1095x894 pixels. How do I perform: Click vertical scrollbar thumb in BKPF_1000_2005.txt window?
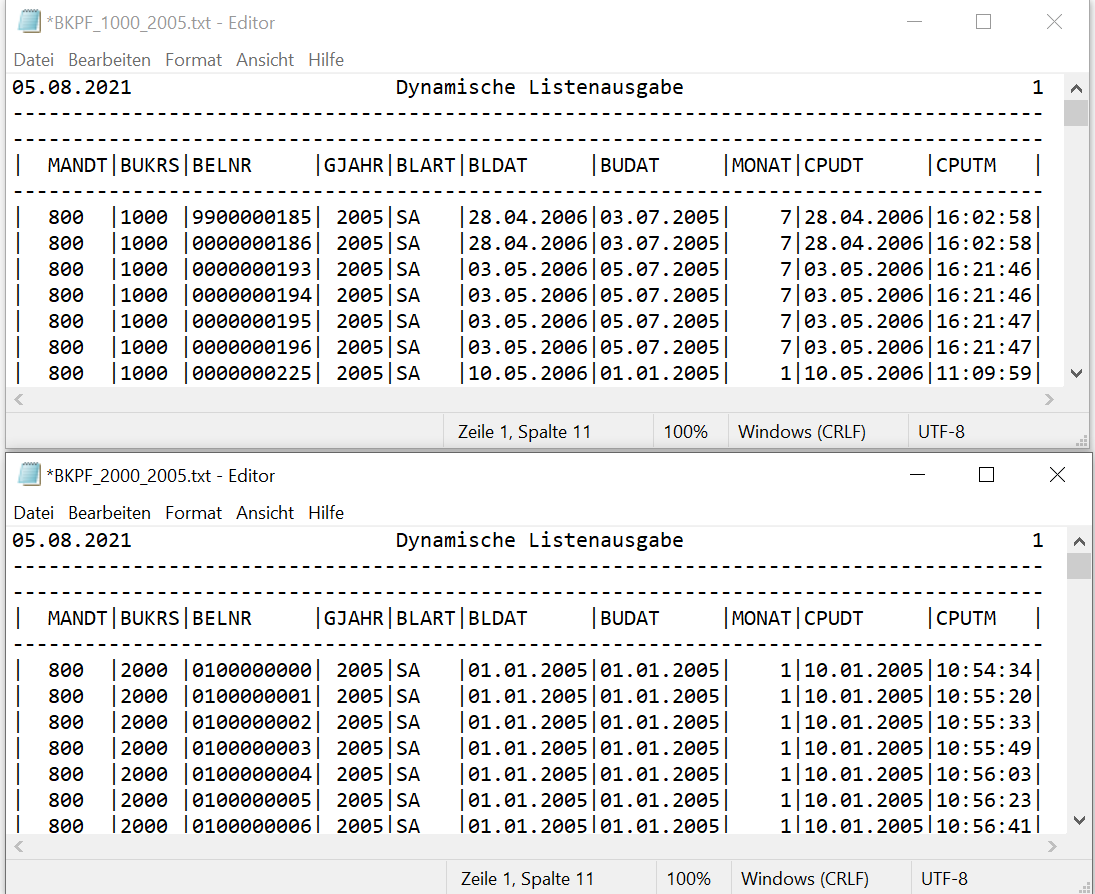pyautogui.click(x=1076, y=113)
